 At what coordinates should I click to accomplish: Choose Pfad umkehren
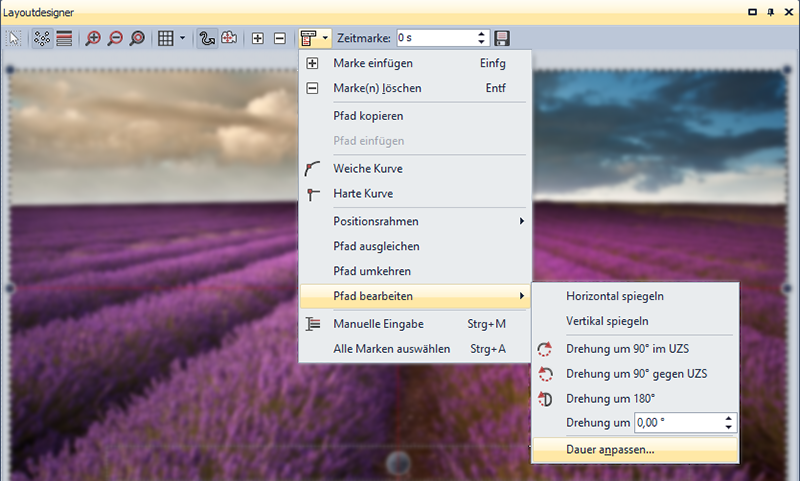click(415, 271)
